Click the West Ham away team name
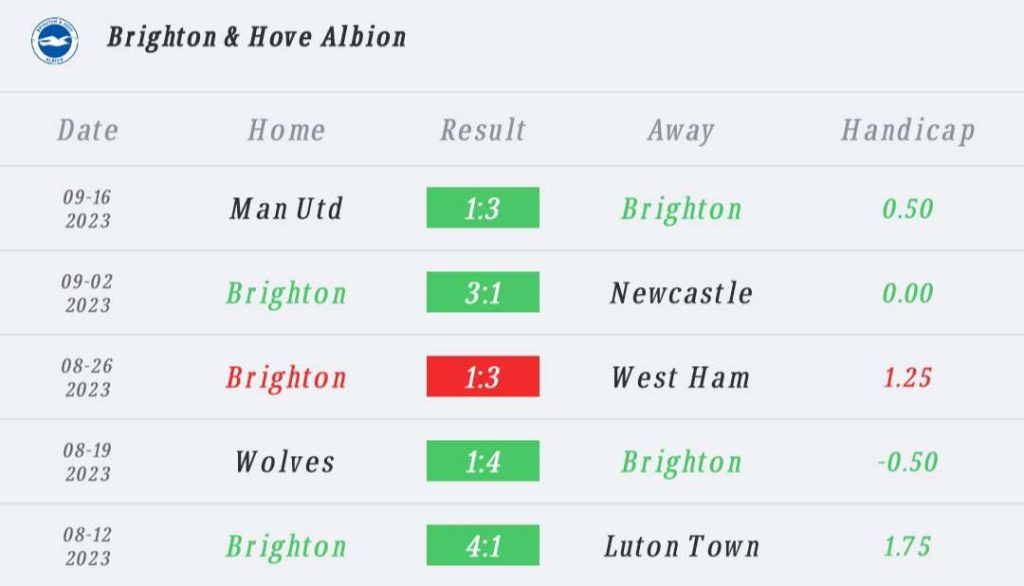Viewport: 1024px width, 586px height. point(681,378)
